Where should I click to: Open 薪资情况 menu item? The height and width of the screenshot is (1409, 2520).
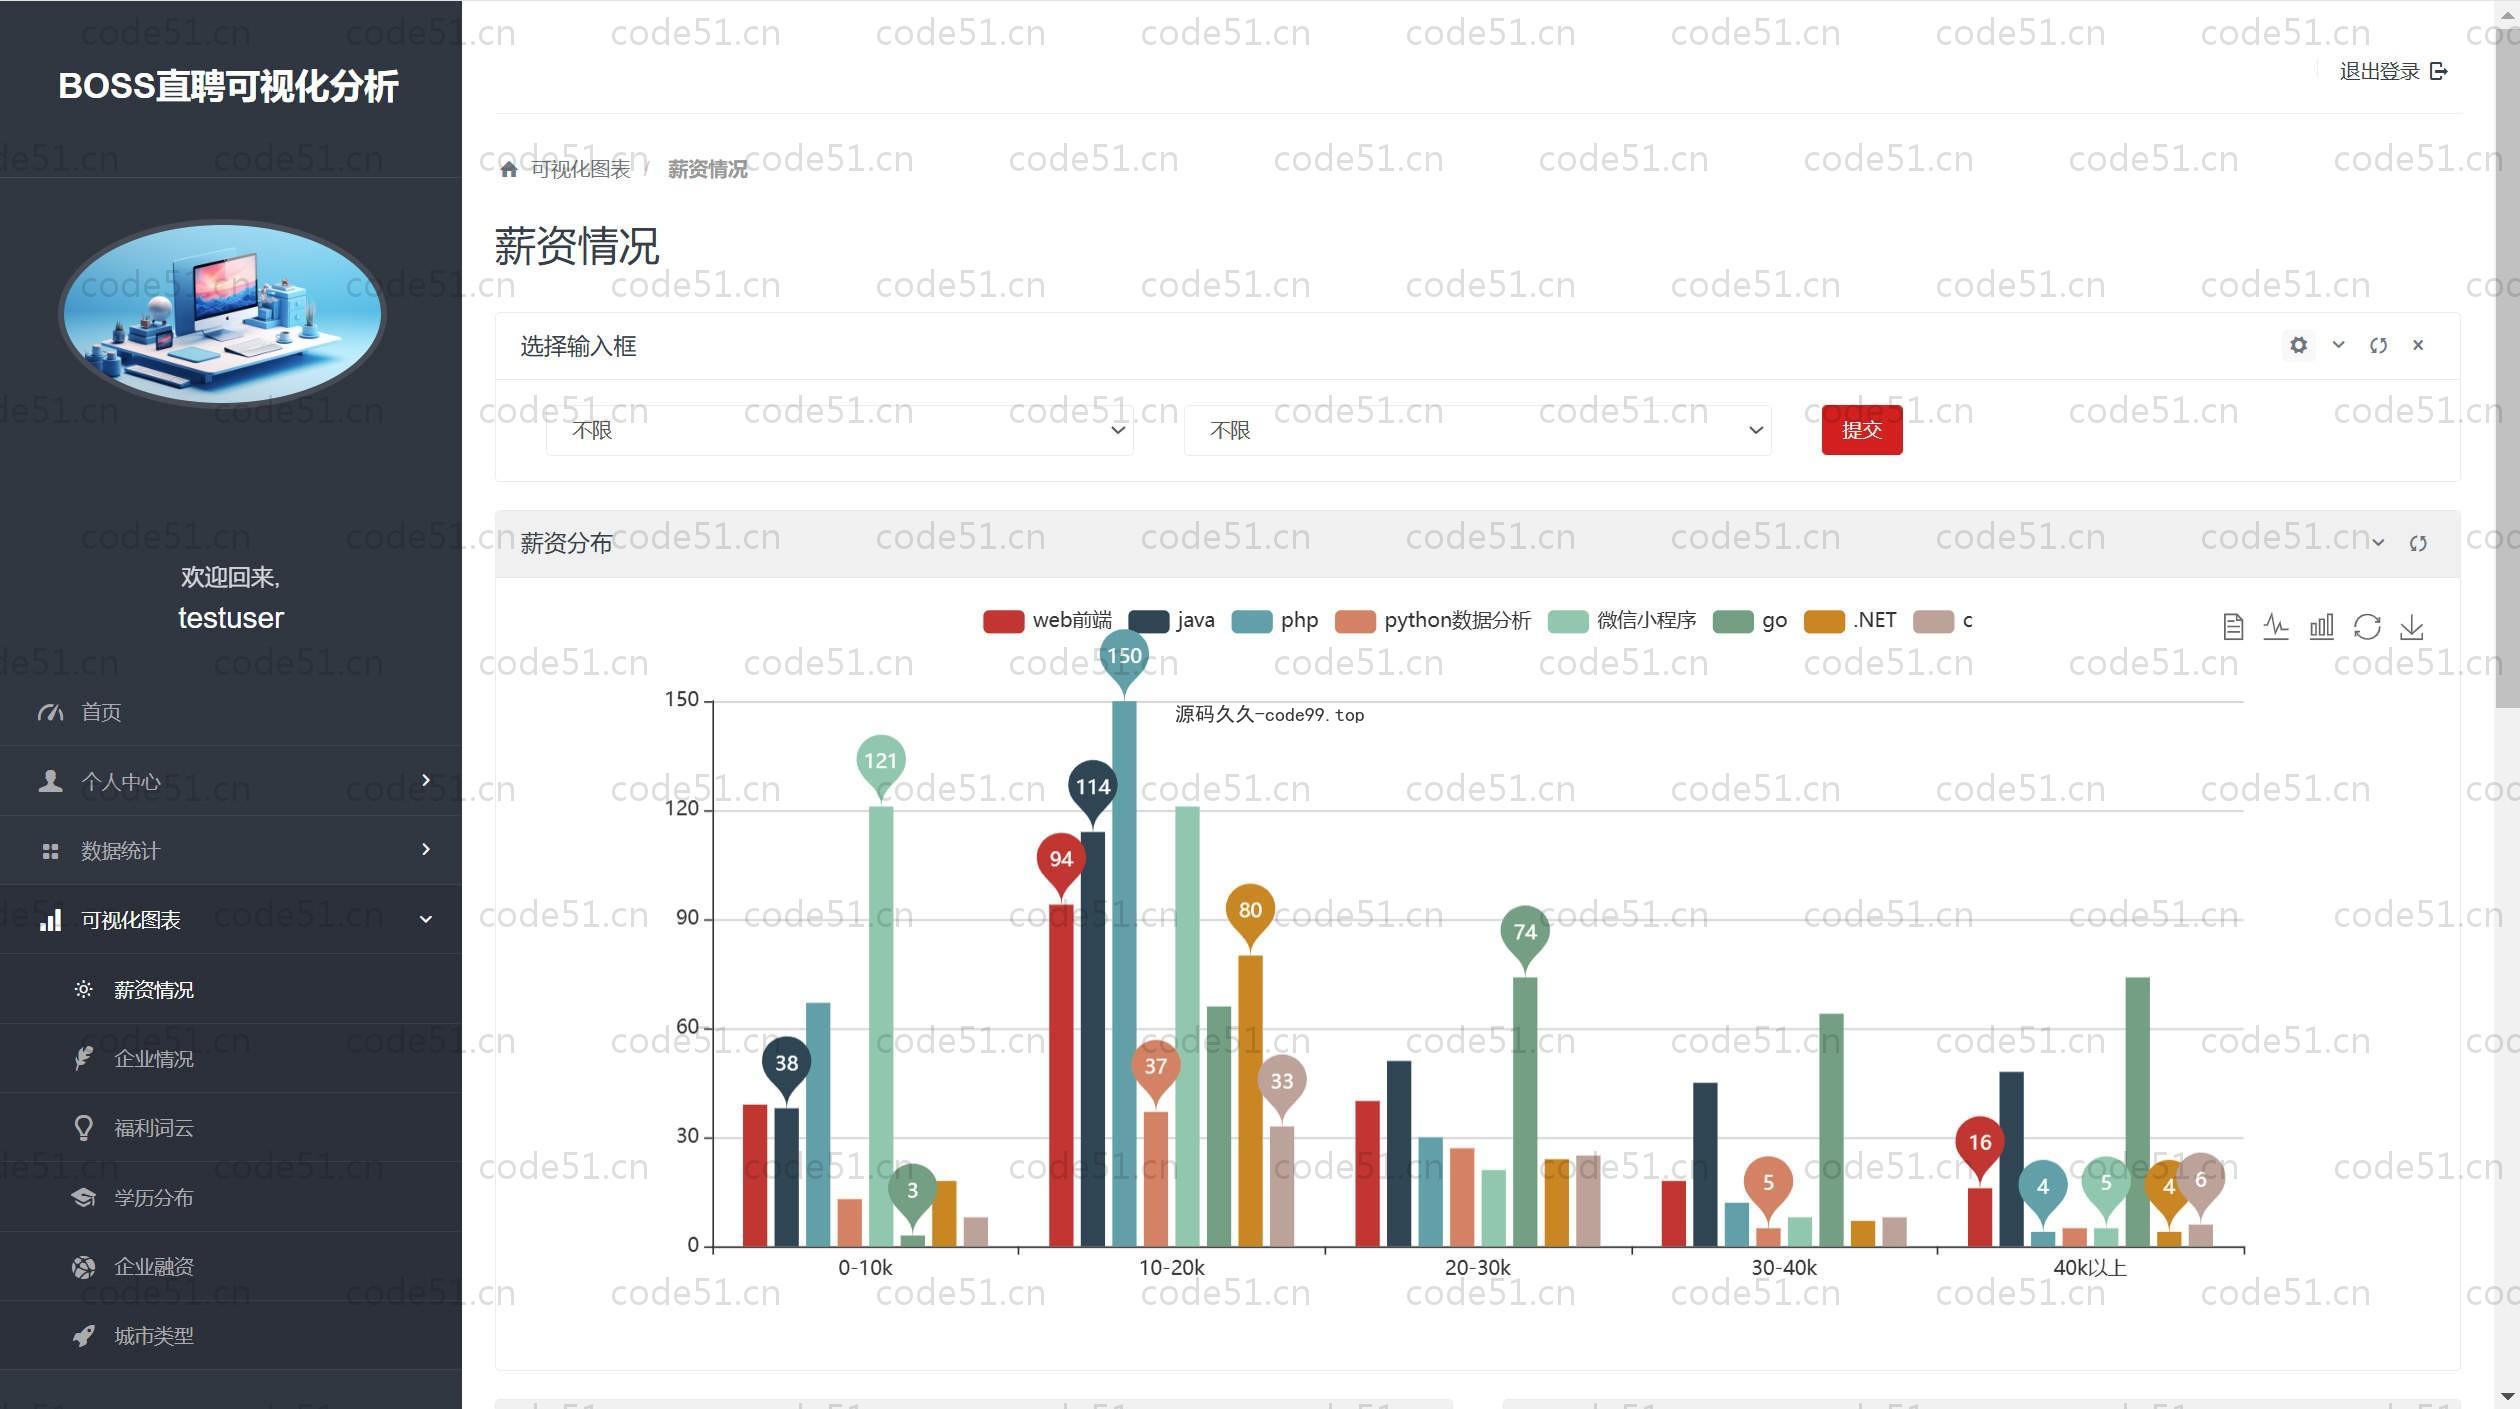231,989
